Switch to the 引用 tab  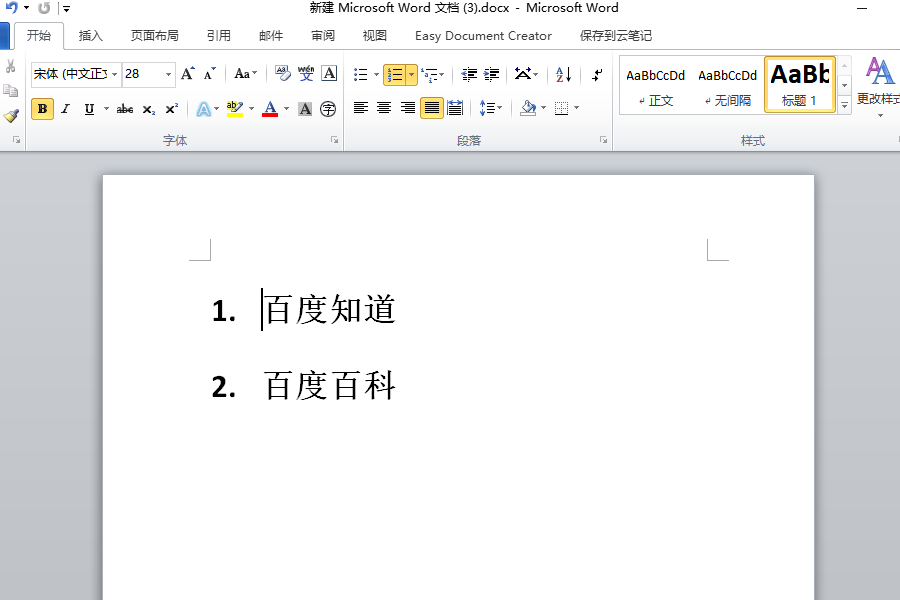[x=219, y=36]
